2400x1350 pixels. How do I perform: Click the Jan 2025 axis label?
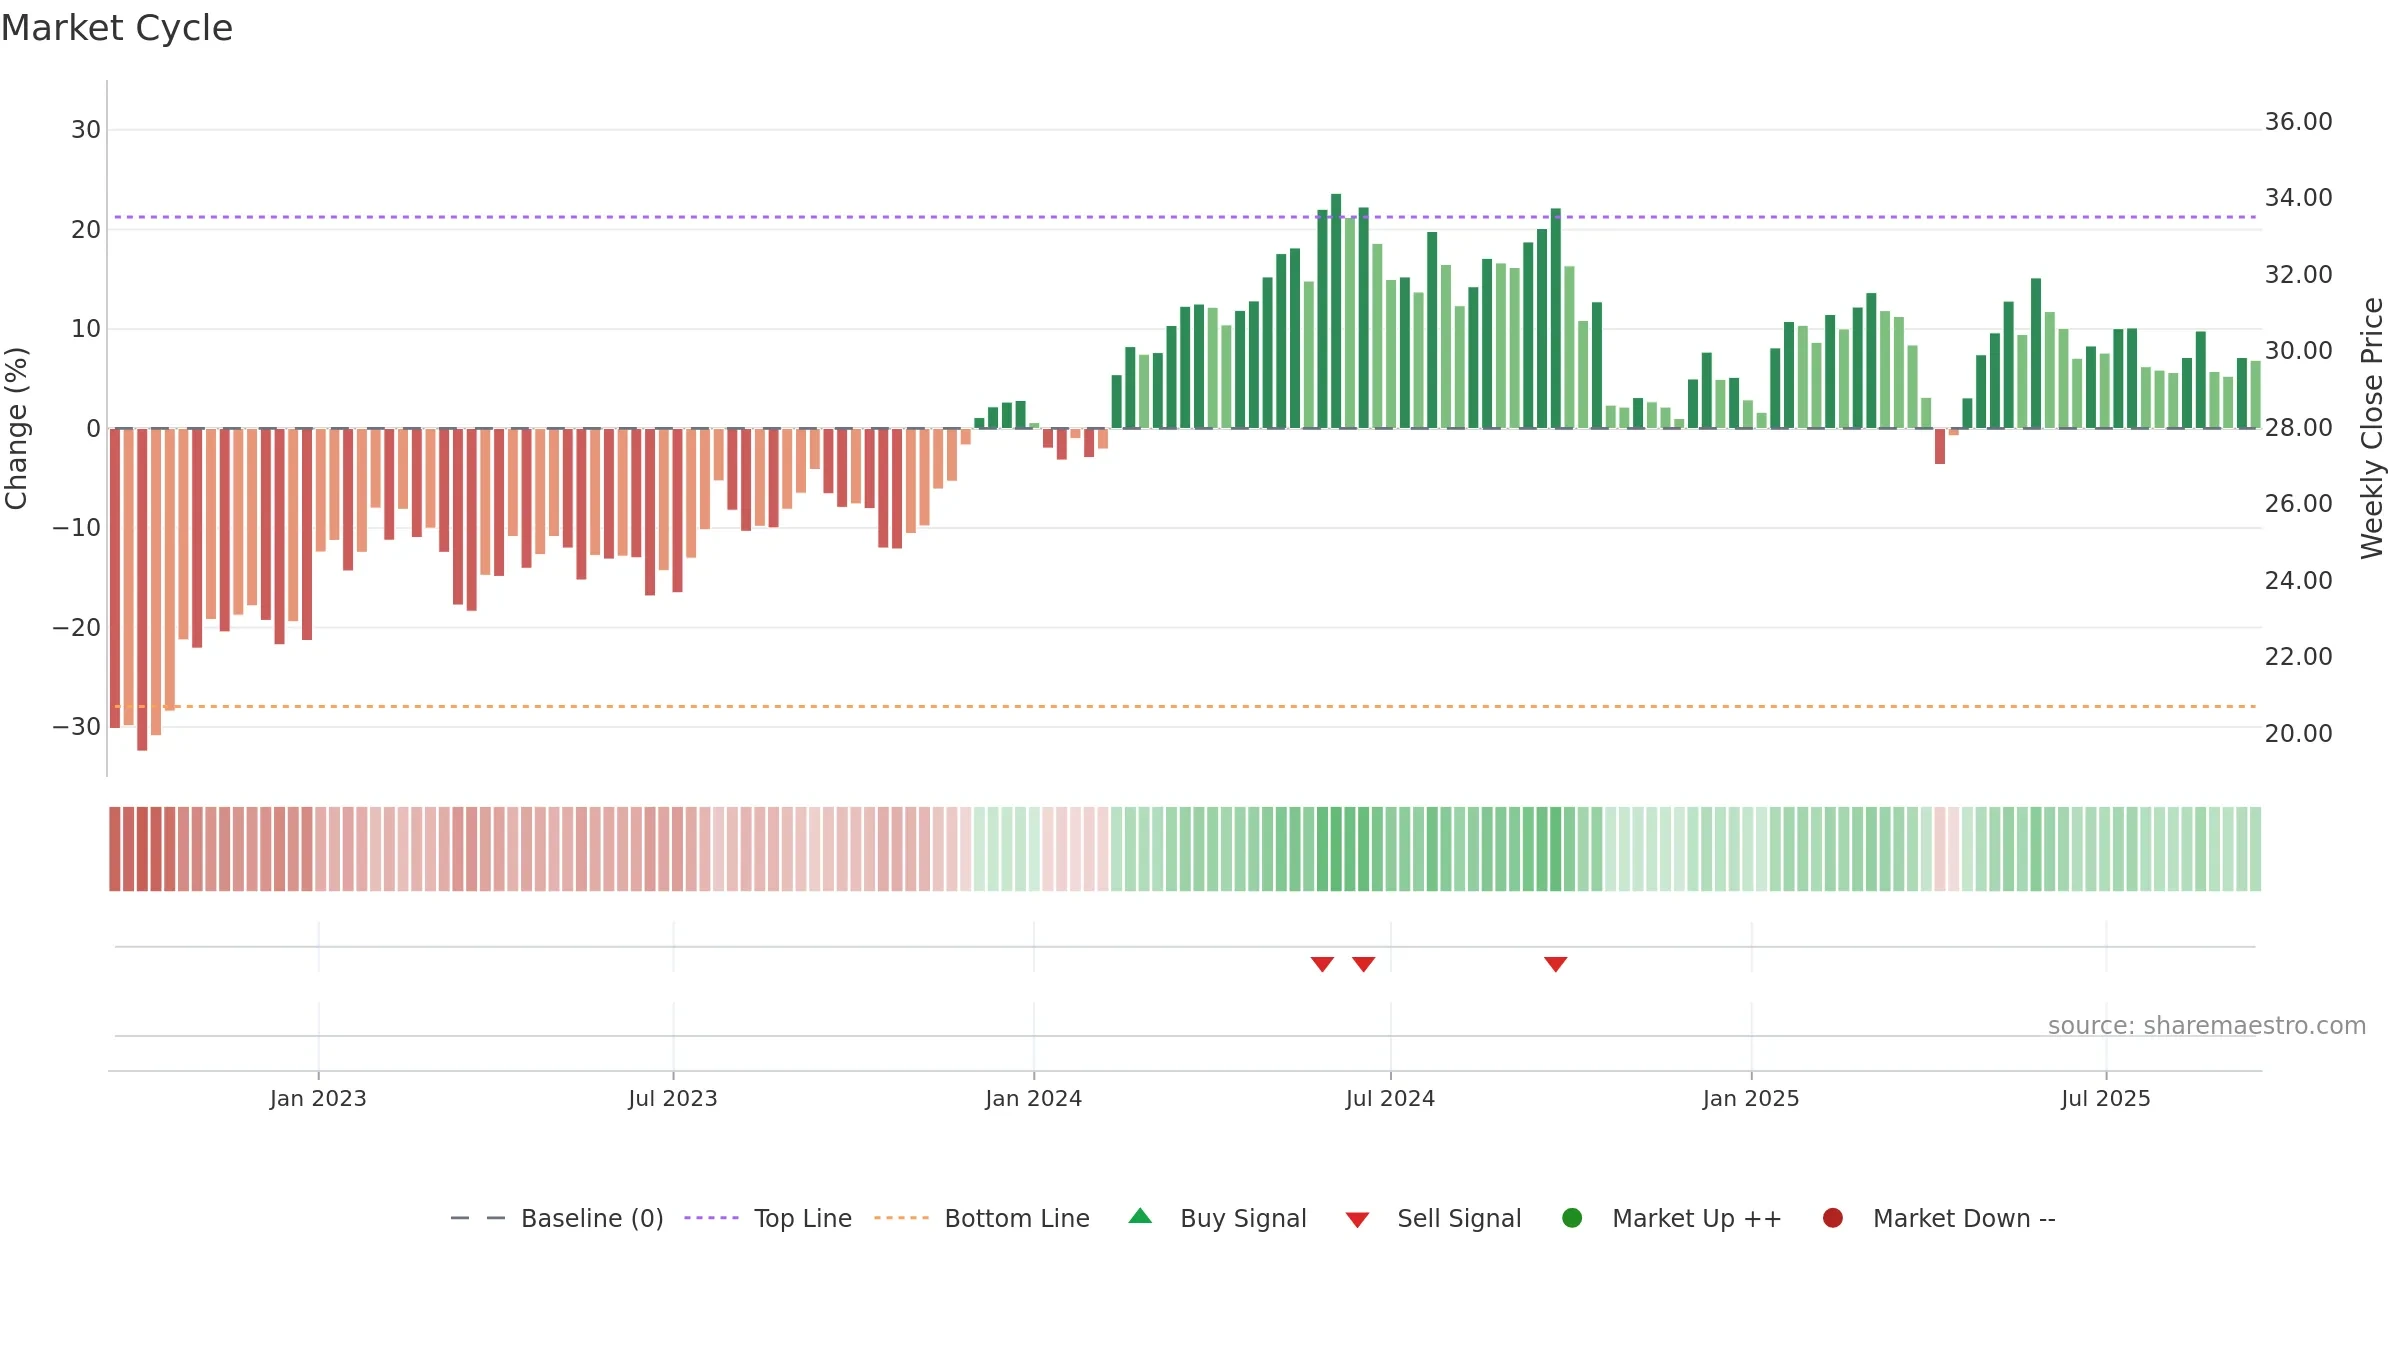click(x=1751, y=1099)
